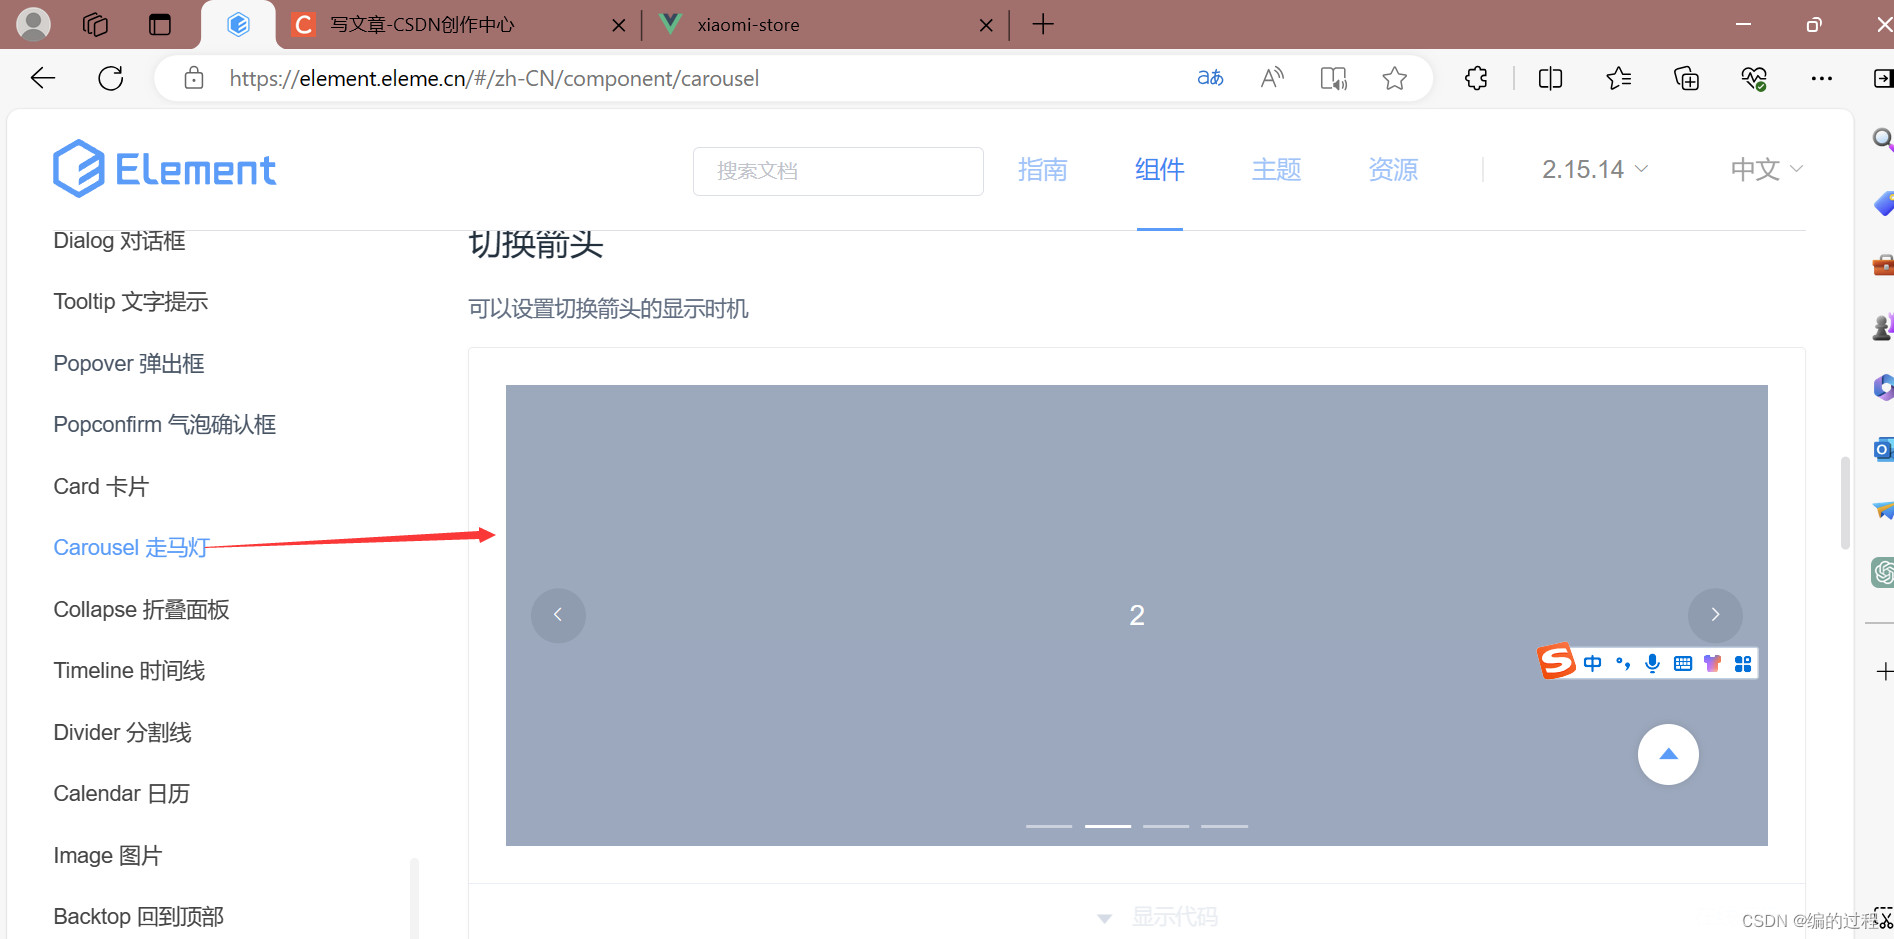Viewport: 1894px width, 939px height.
Task: Select first carousel indicator bar
Action: pyautogui.click(x=1049, y=826)
